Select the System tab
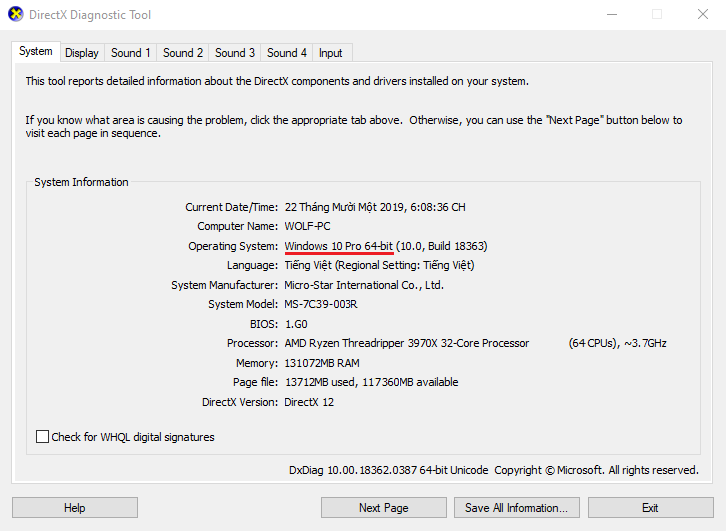Screen dimensions: 726x531 (36, 51)
